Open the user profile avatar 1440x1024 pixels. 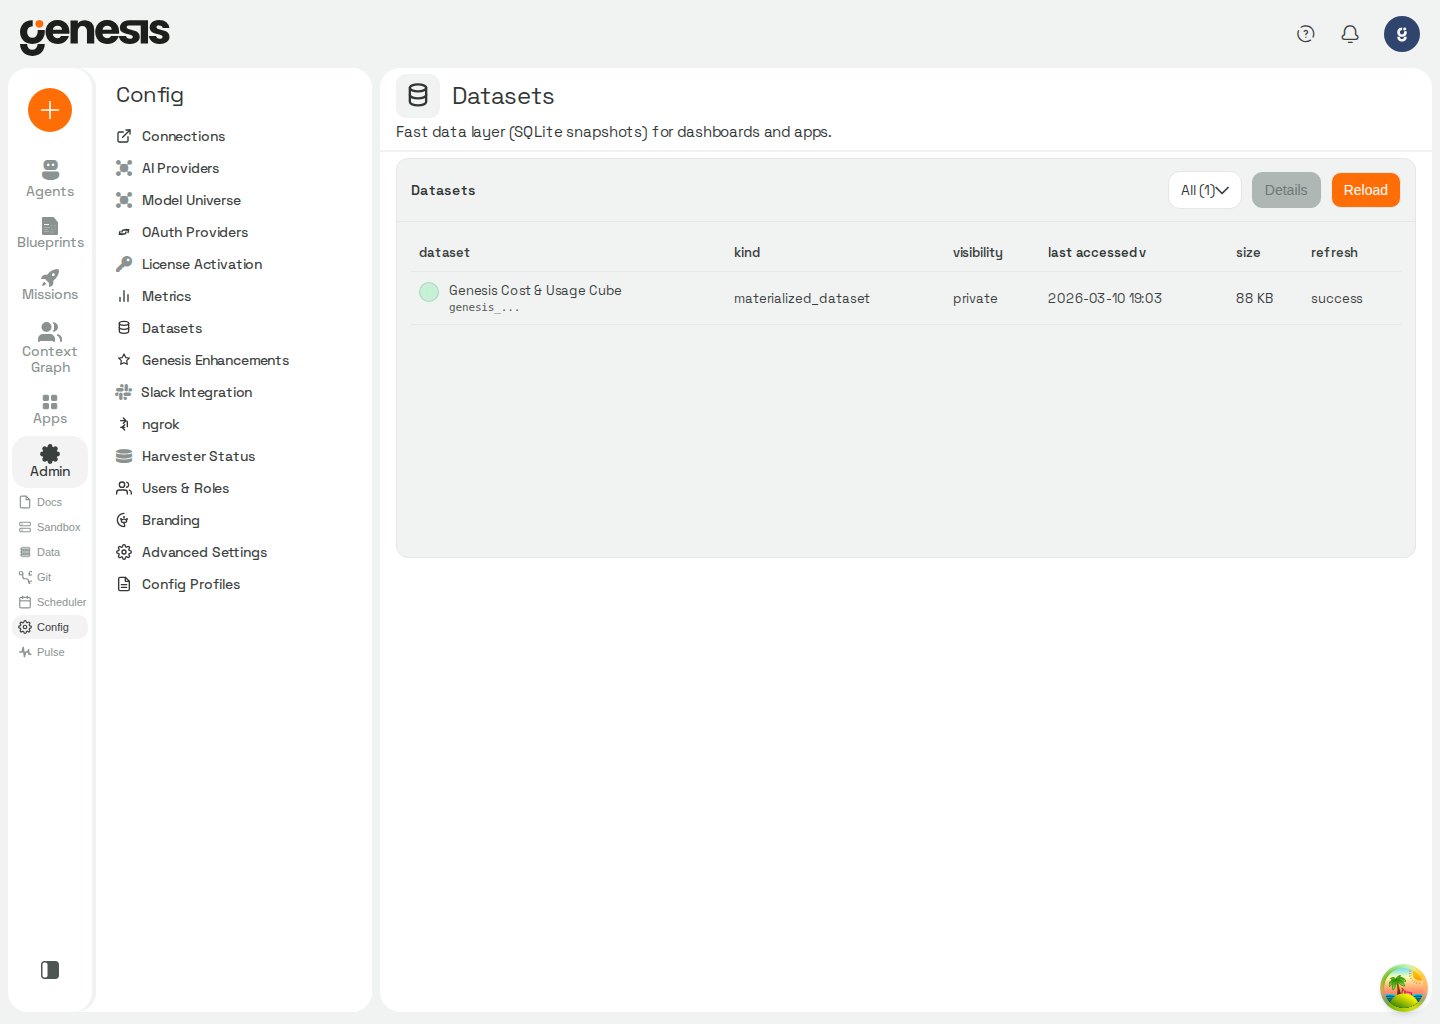[x=1402, y=34]
